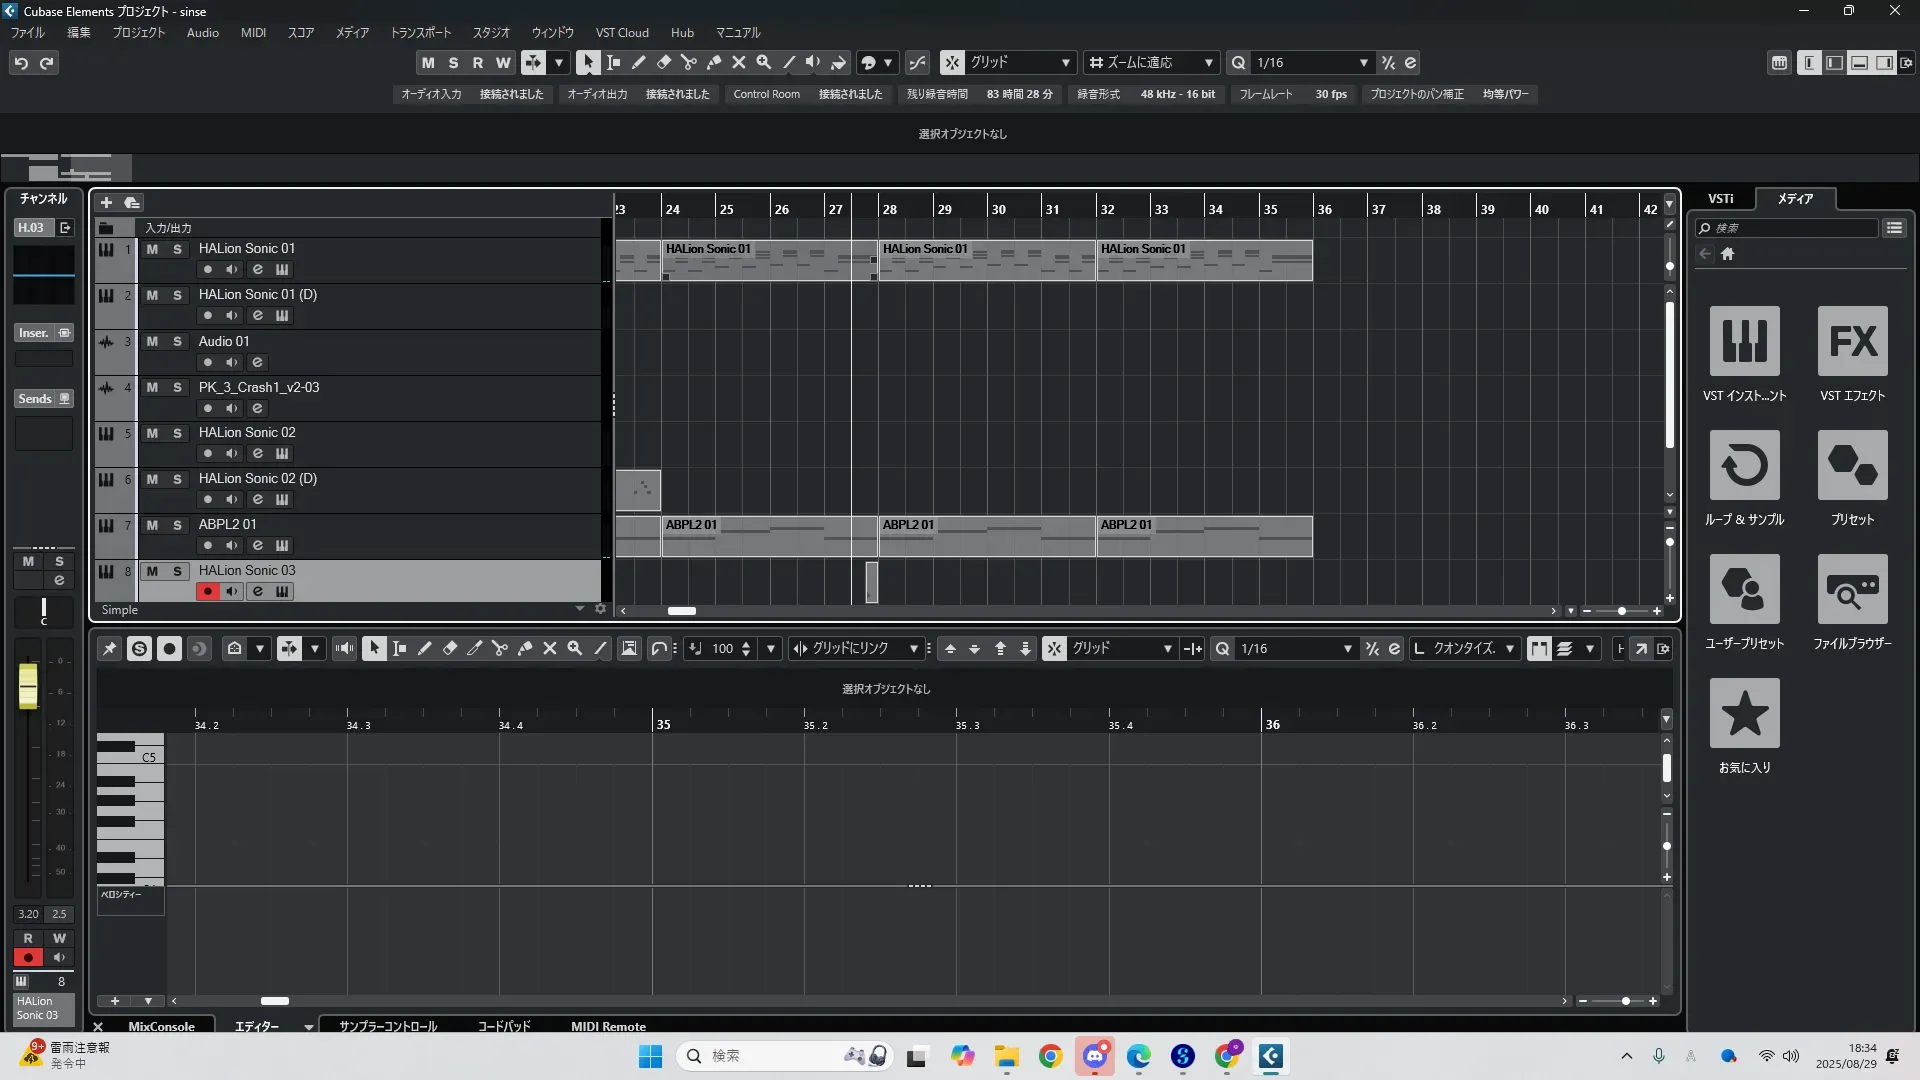Select the Glue tool in main toolbar
Screen dimensions: 1920x1080
pyautogui.click(x=714, y=62)
